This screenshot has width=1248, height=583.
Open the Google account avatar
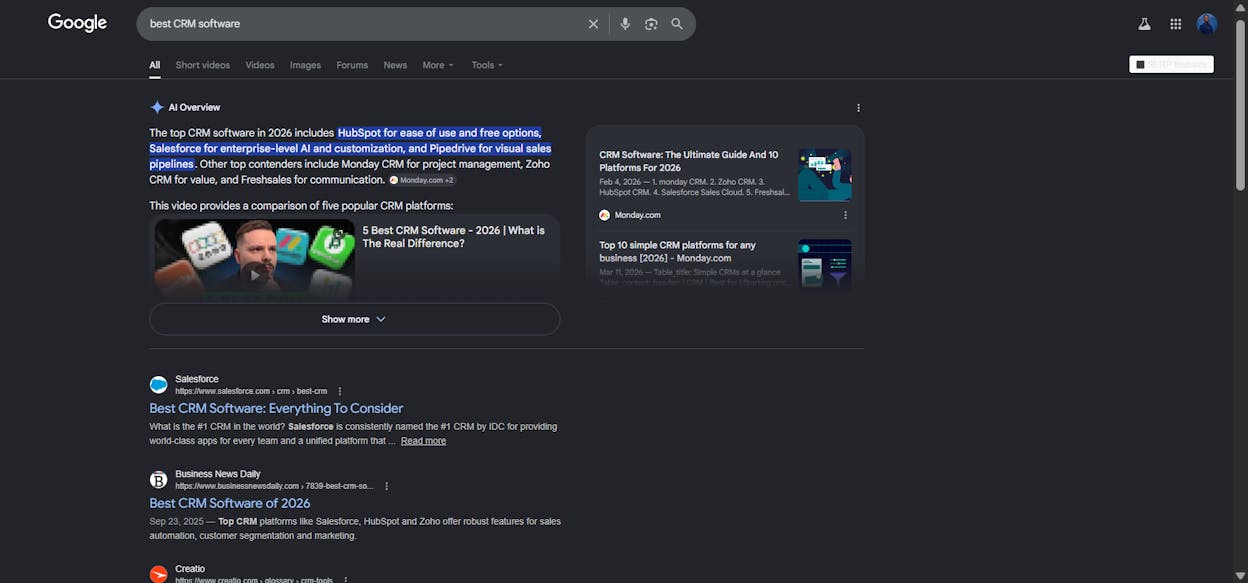(x=1207, y=24)
